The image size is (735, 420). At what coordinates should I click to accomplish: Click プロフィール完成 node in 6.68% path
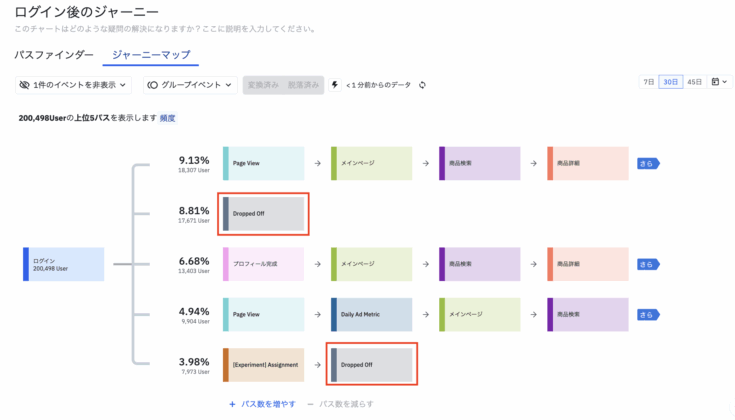click(x=263, y=264)
